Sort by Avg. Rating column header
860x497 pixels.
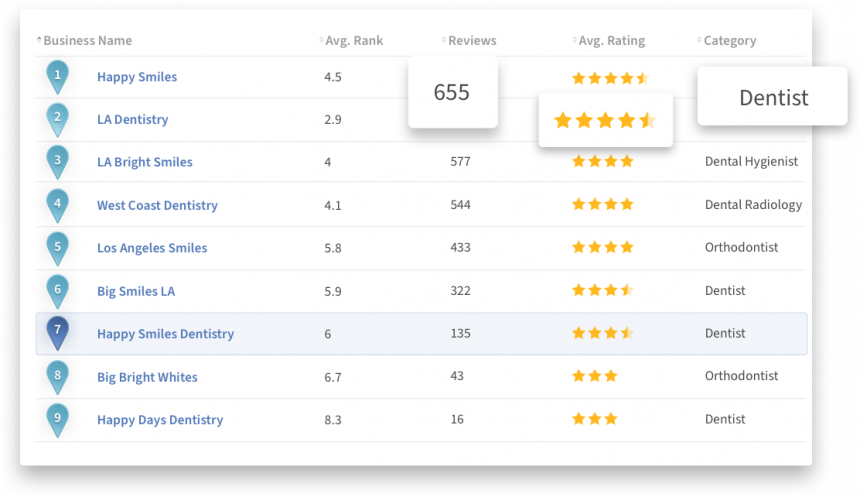[611, 41]
